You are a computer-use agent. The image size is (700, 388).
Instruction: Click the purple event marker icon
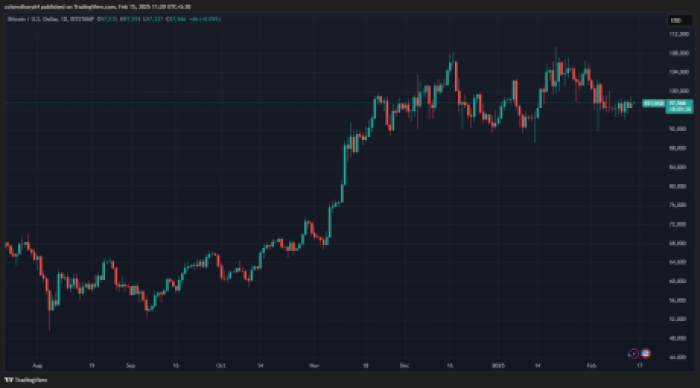[633, 354]
